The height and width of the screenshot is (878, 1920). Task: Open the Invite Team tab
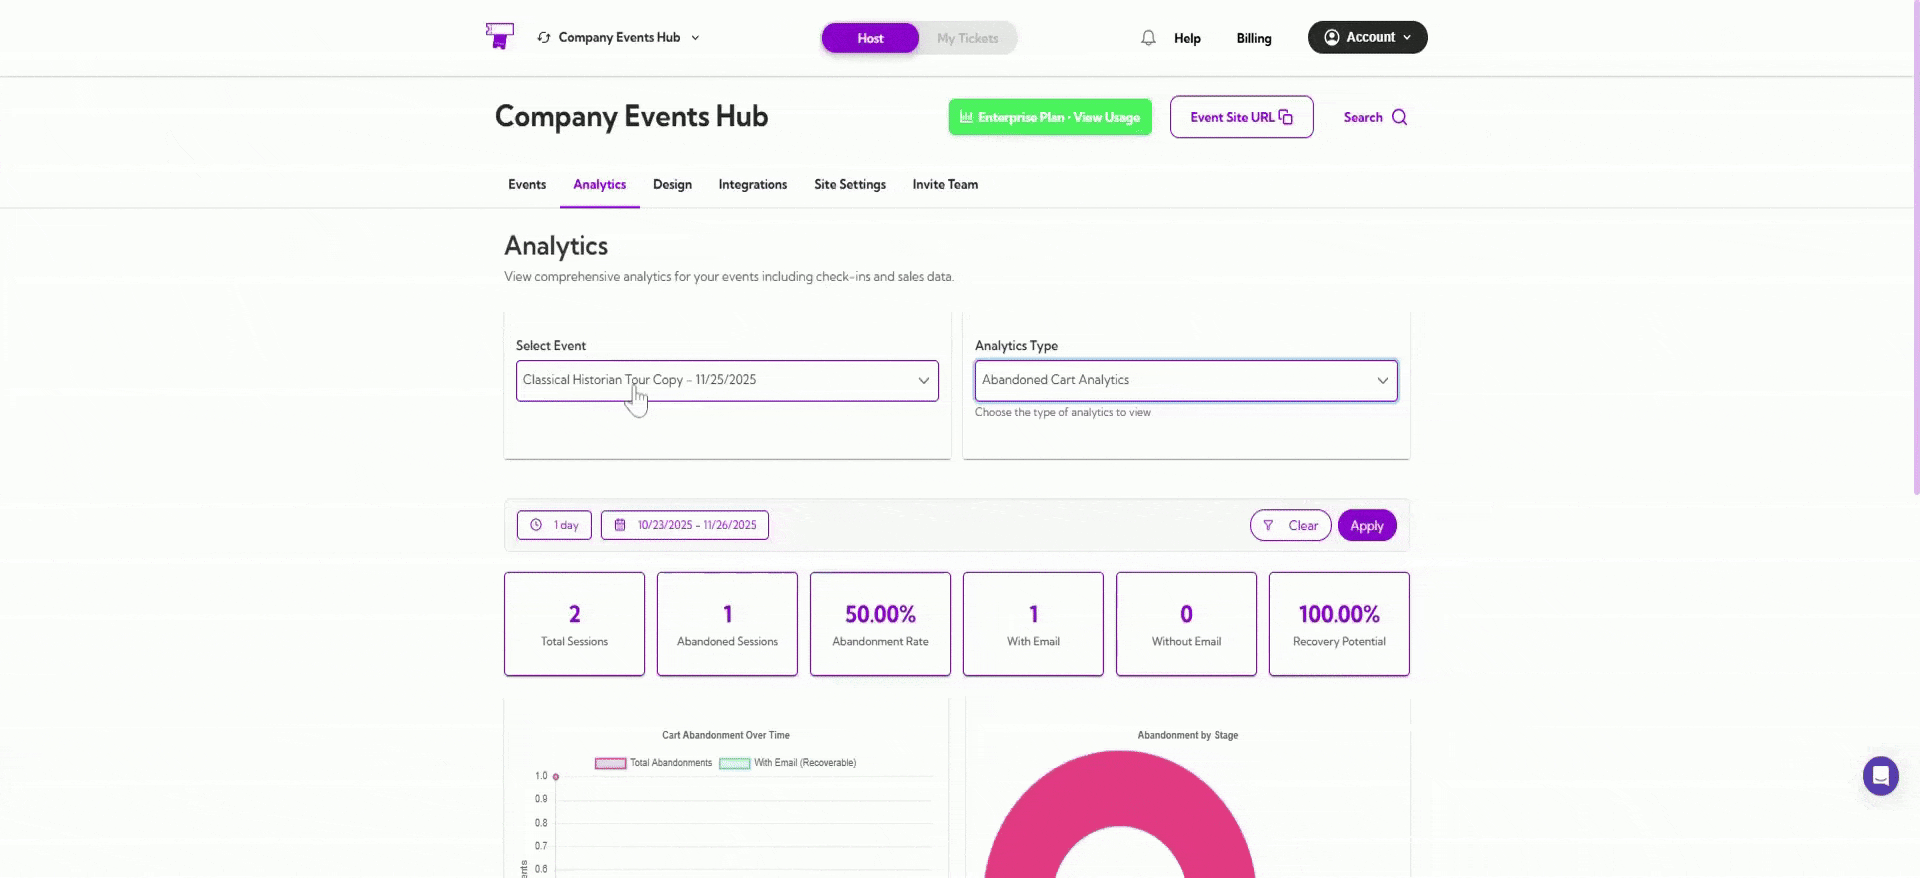click(x=945, y=185)
